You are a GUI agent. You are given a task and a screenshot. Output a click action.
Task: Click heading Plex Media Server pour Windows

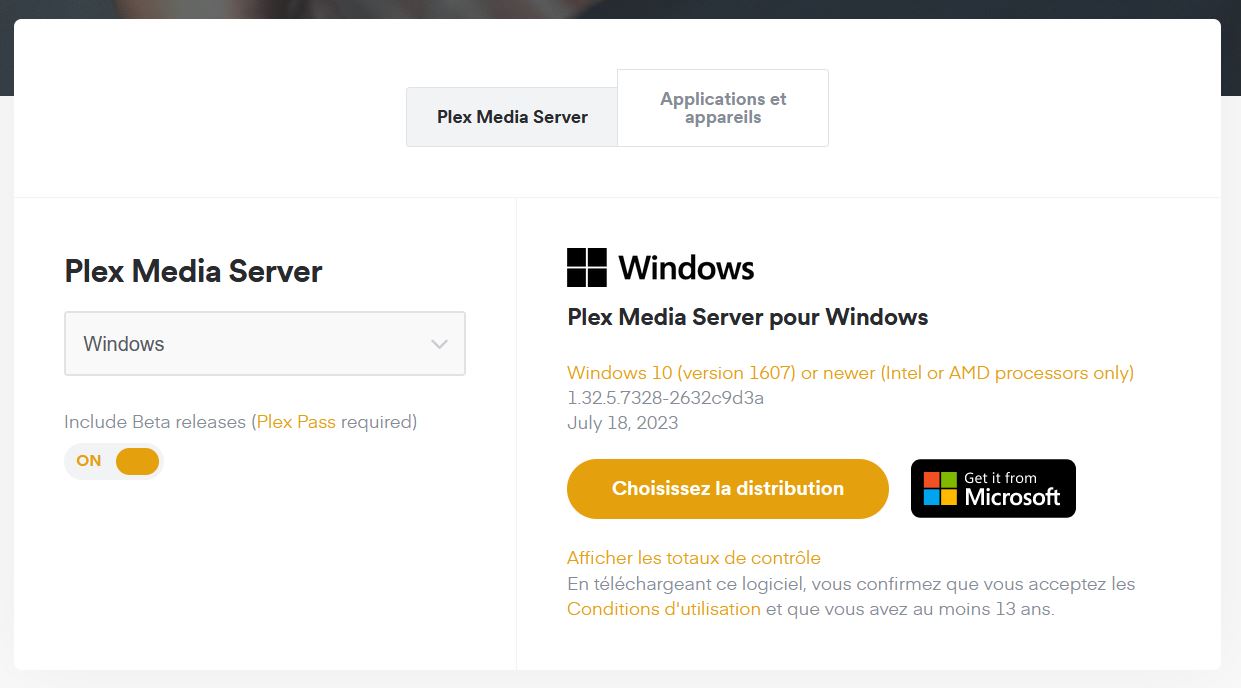tap(748, 318)
